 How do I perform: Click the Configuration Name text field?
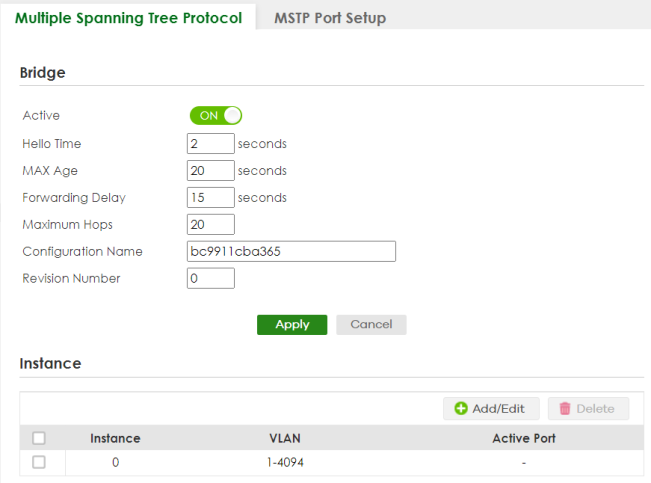tap(291, 251)
